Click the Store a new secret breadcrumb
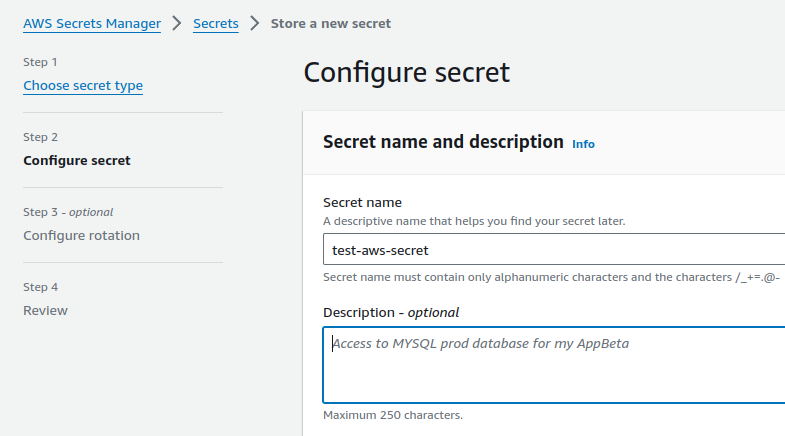Screen dimensions: 785x436 tap(331, 24)
